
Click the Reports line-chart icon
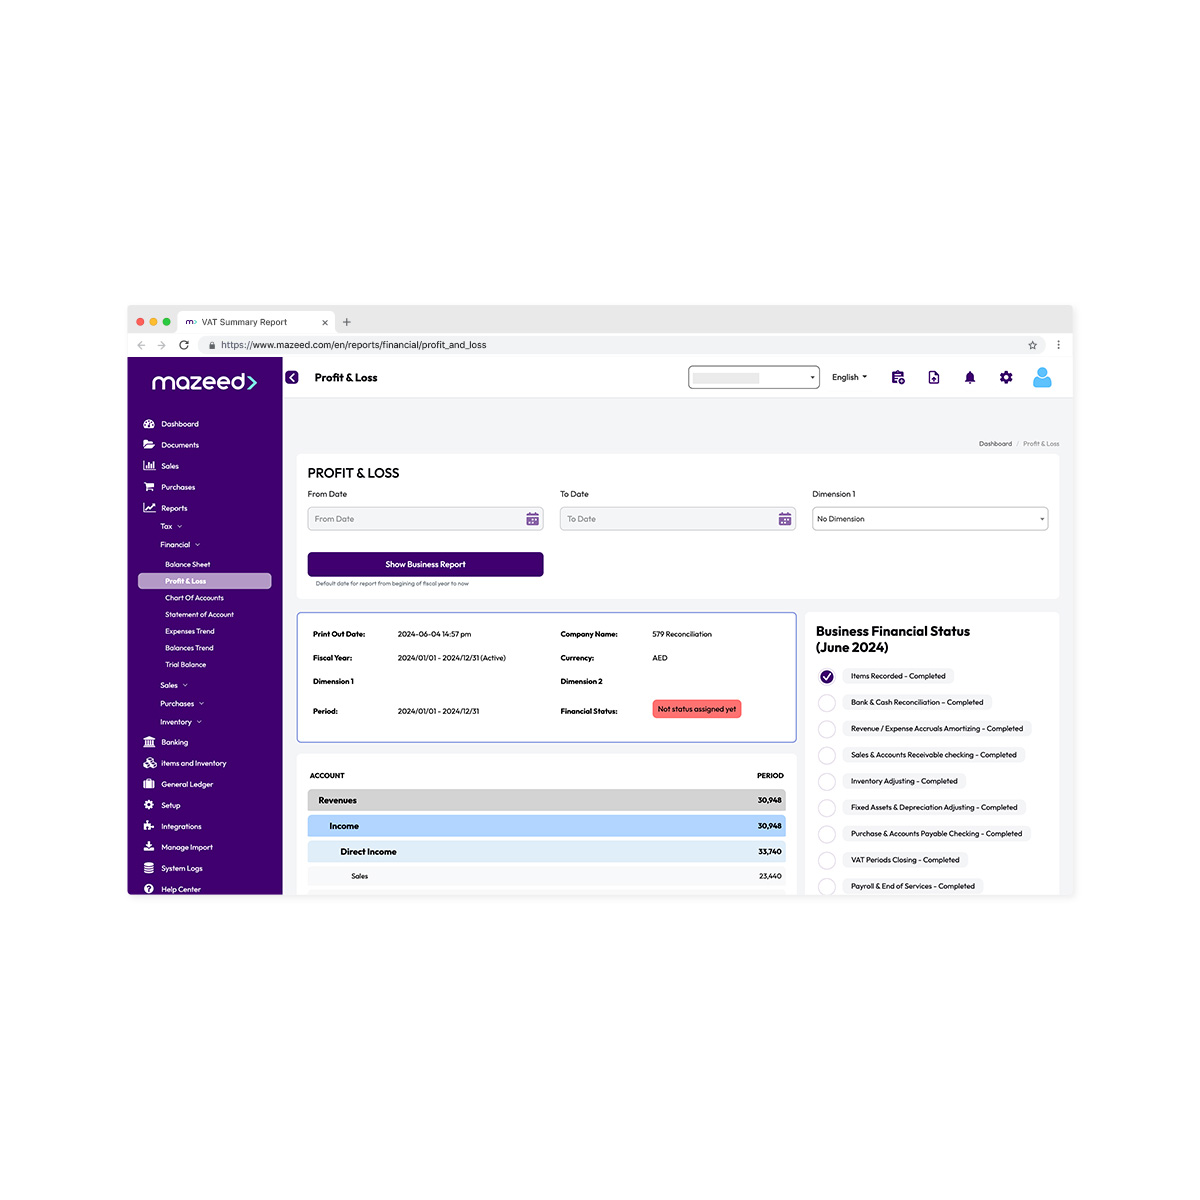[x=149, y=508]
